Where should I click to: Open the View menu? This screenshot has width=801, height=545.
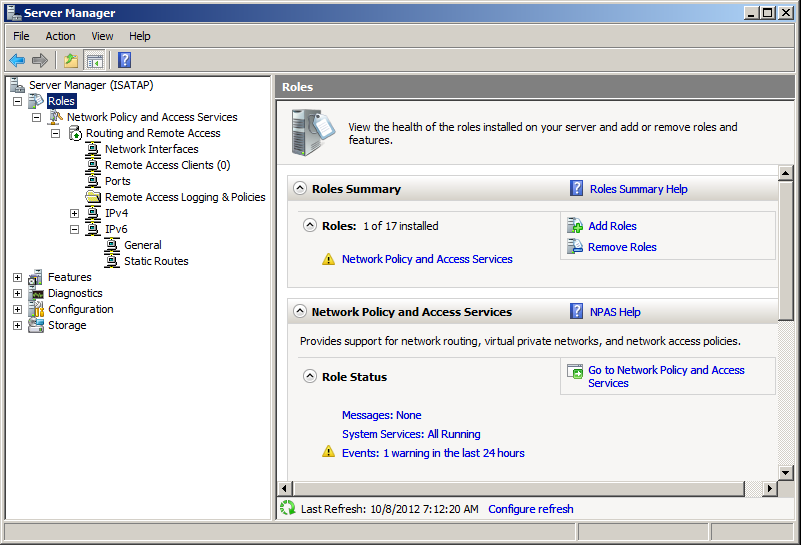(102, 36)
